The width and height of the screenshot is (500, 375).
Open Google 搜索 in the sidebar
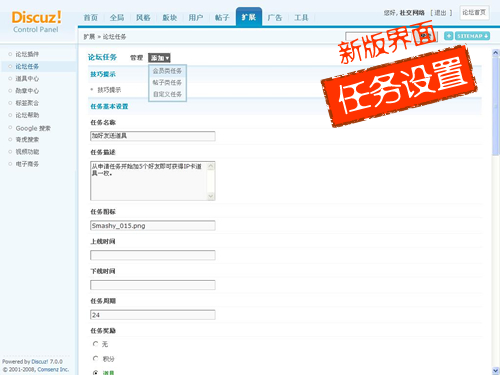point(33,128)
